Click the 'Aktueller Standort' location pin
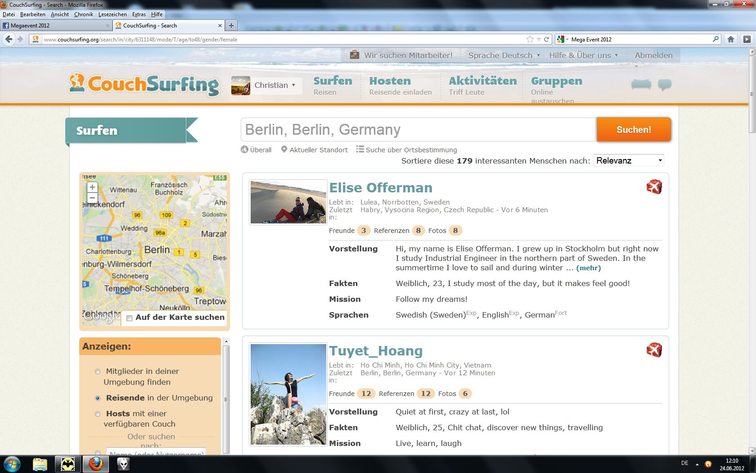The width and height of the screenshot is (756, 473). (x=285, y=149)
